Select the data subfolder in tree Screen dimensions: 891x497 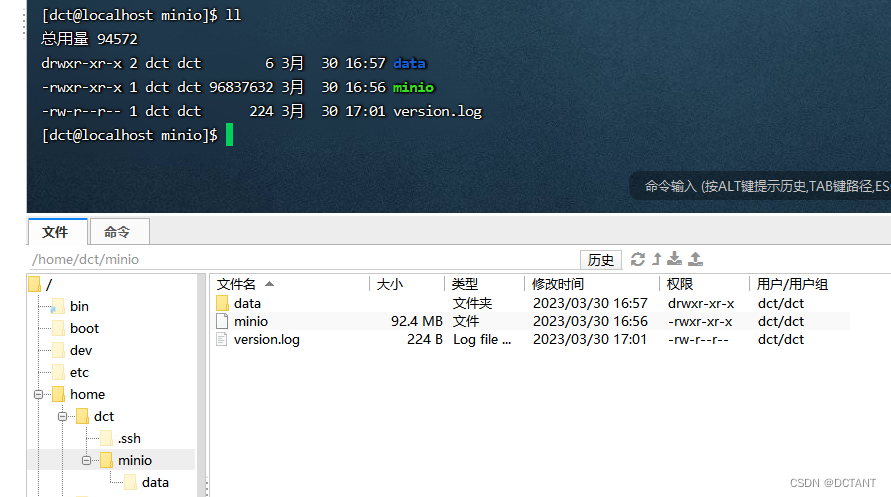155,483
